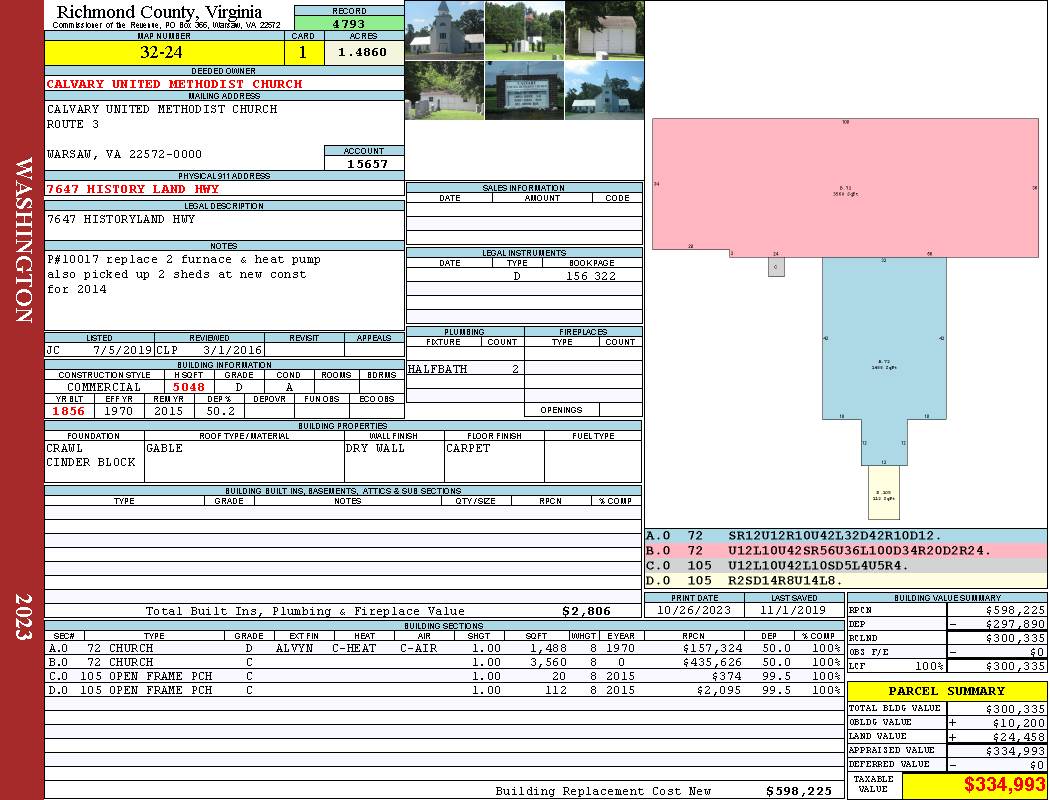The image size is (1050, 800).
Task: Open the church sign photo thumbnail
Action: [x=524, y=90]
